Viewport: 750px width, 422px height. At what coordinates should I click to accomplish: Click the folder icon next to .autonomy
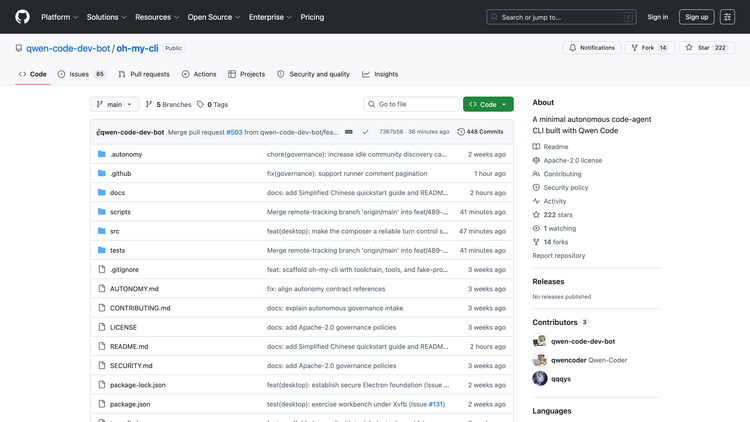click(x=101, y=154)
